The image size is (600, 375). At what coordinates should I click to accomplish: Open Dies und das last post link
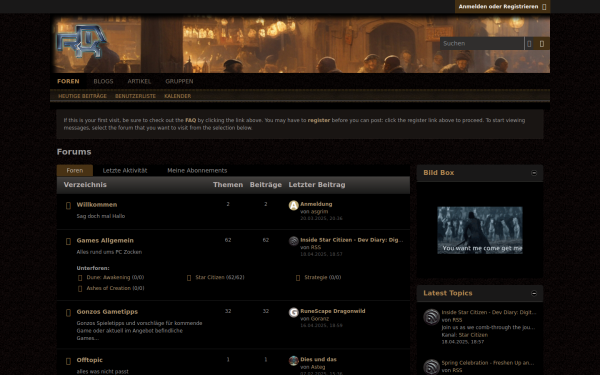[x=318, y=359]
